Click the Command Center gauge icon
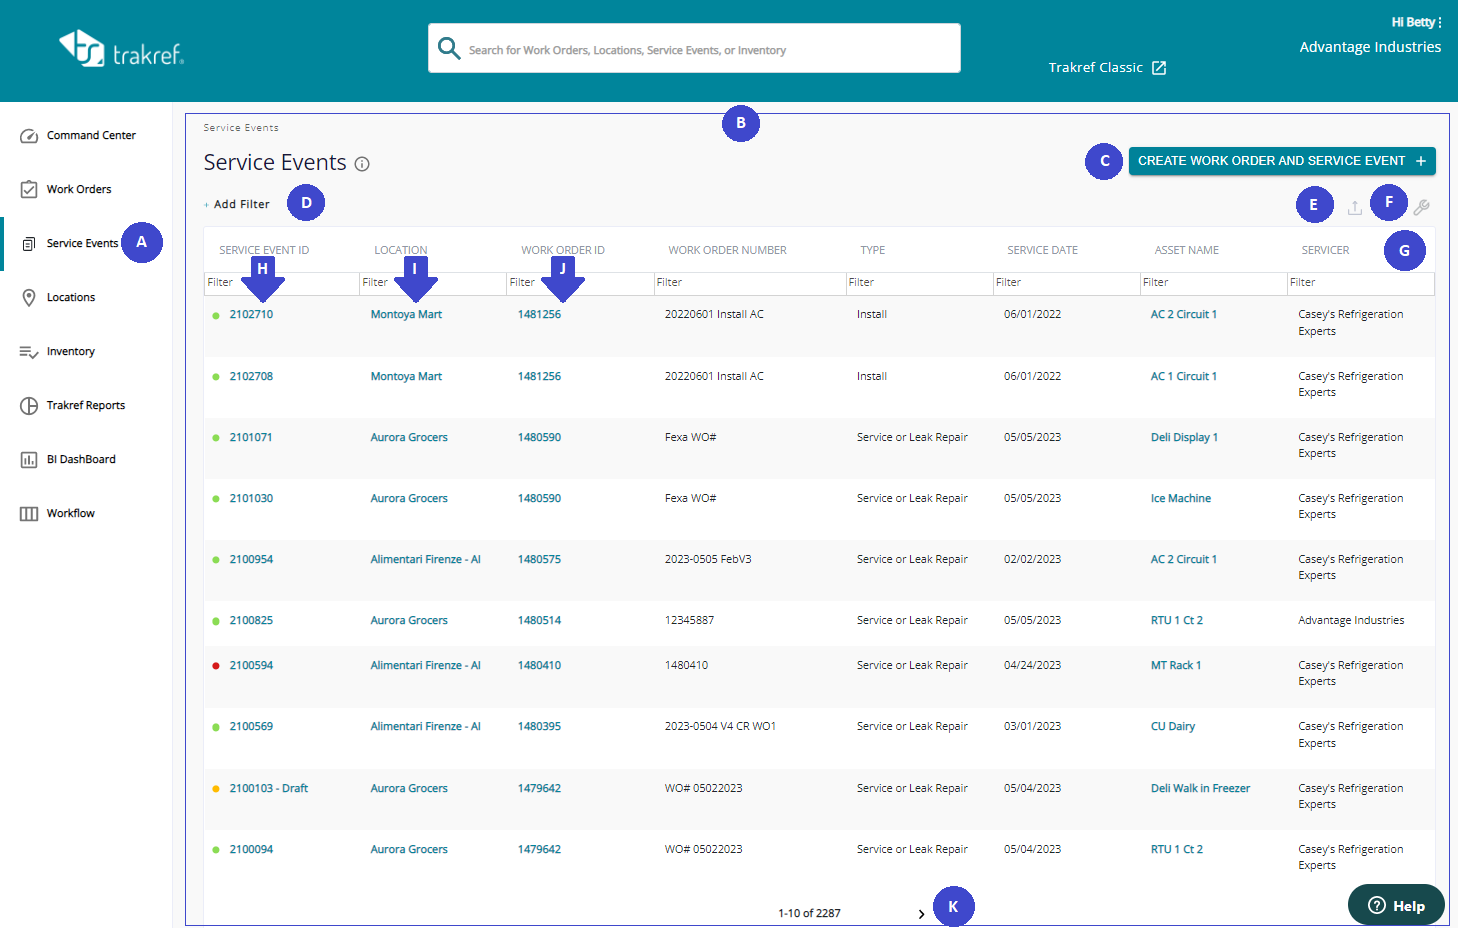Screen dimensions: 1458x928 point(29,136)
